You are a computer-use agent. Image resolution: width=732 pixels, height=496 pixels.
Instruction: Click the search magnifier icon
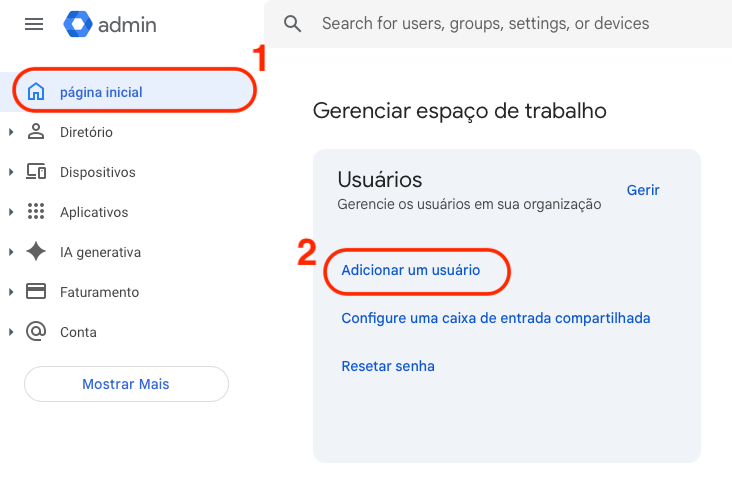coord(293,24)
